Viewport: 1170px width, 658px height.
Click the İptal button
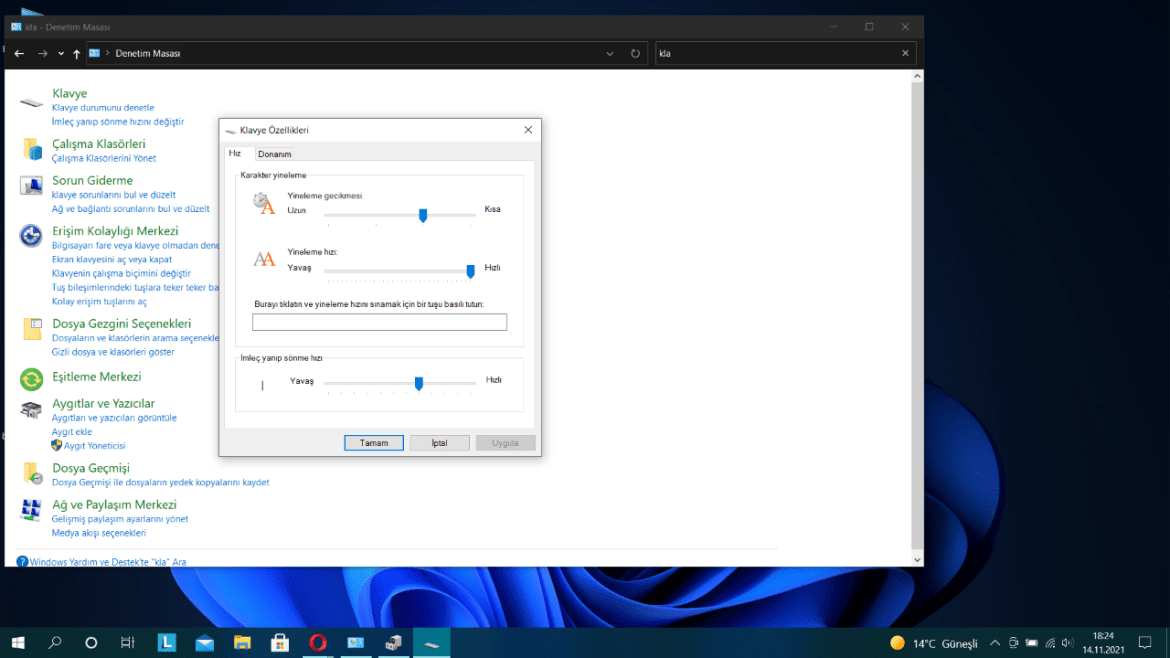point(439,443)
